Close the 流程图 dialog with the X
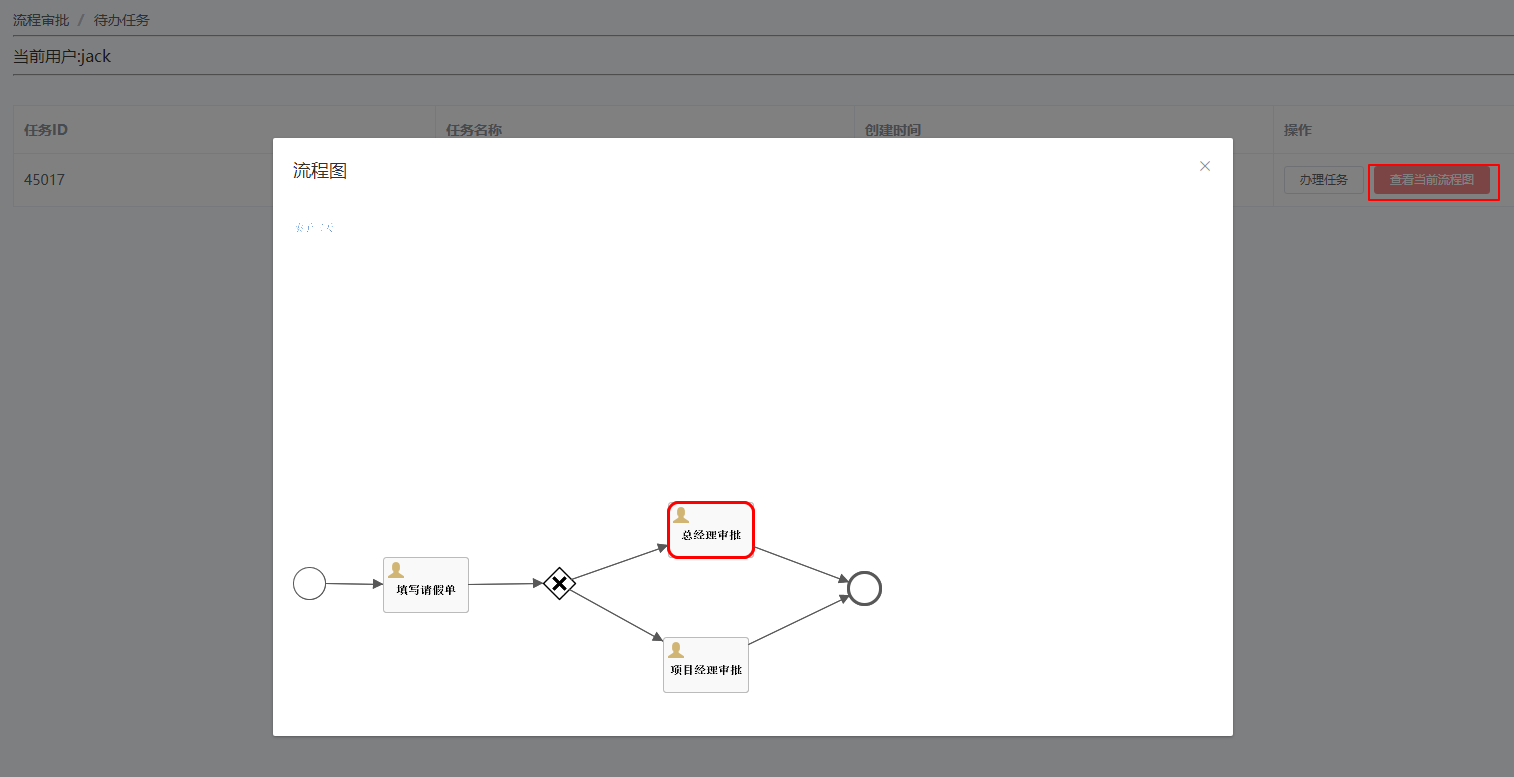Viewport: 1514px width, 777px height. [x=1204, y=166]
